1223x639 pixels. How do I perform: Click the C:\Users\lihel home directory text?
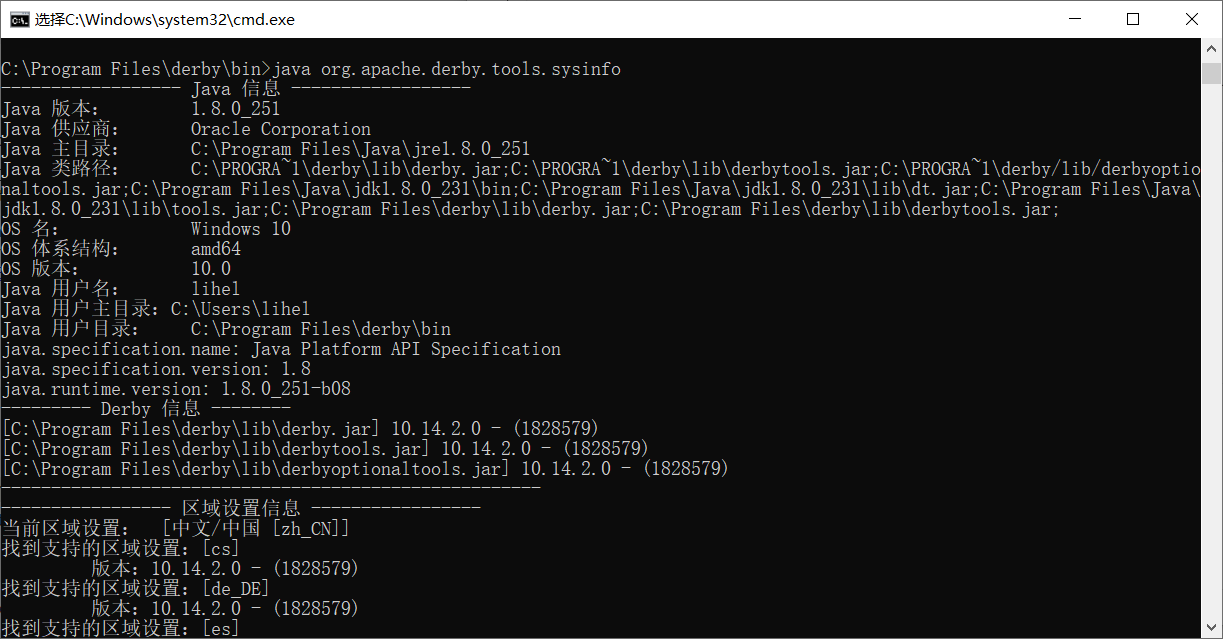click(241, 309)
